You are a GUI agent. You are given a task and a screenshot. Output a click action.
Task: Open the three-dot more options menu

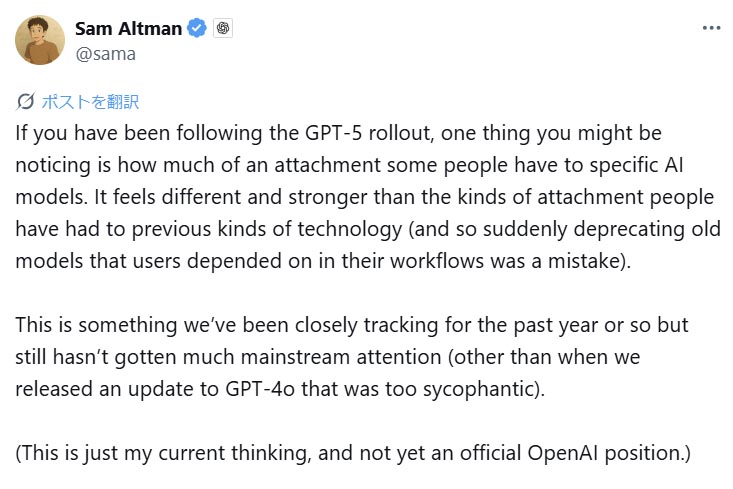(711, 28)
